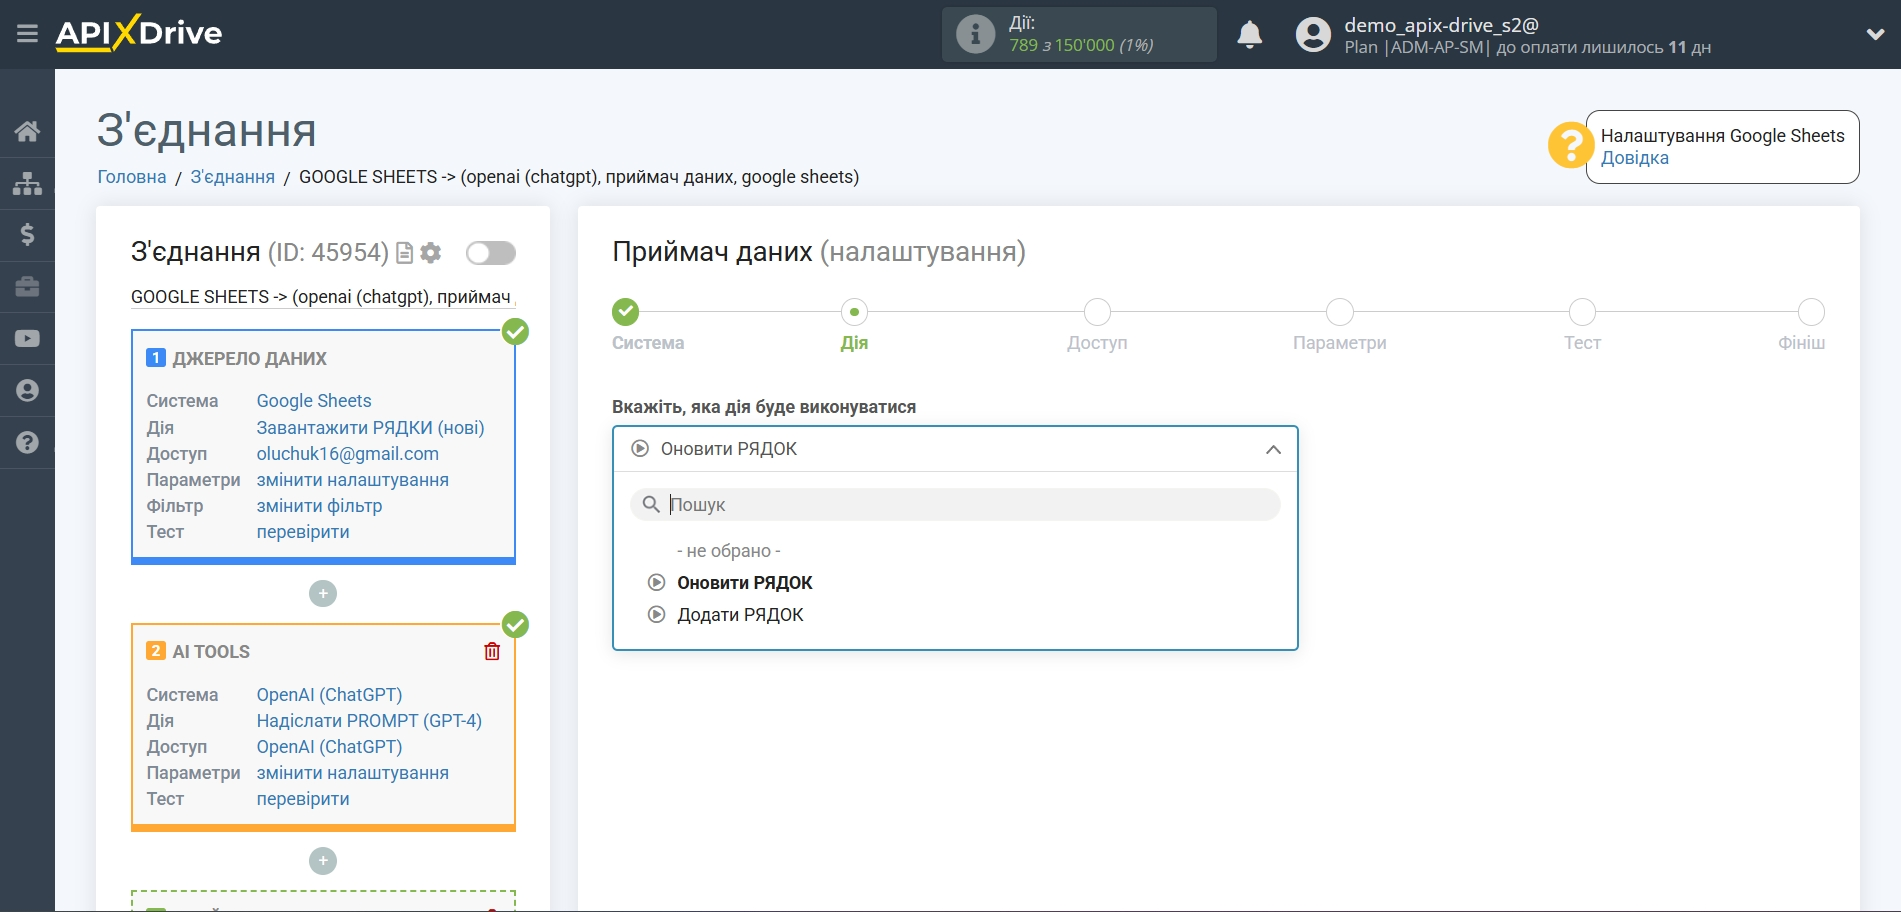Click the demo_apix-drive_s2@ account name
Viewport: 1901px width, 912px height.
click(1441, 25)
